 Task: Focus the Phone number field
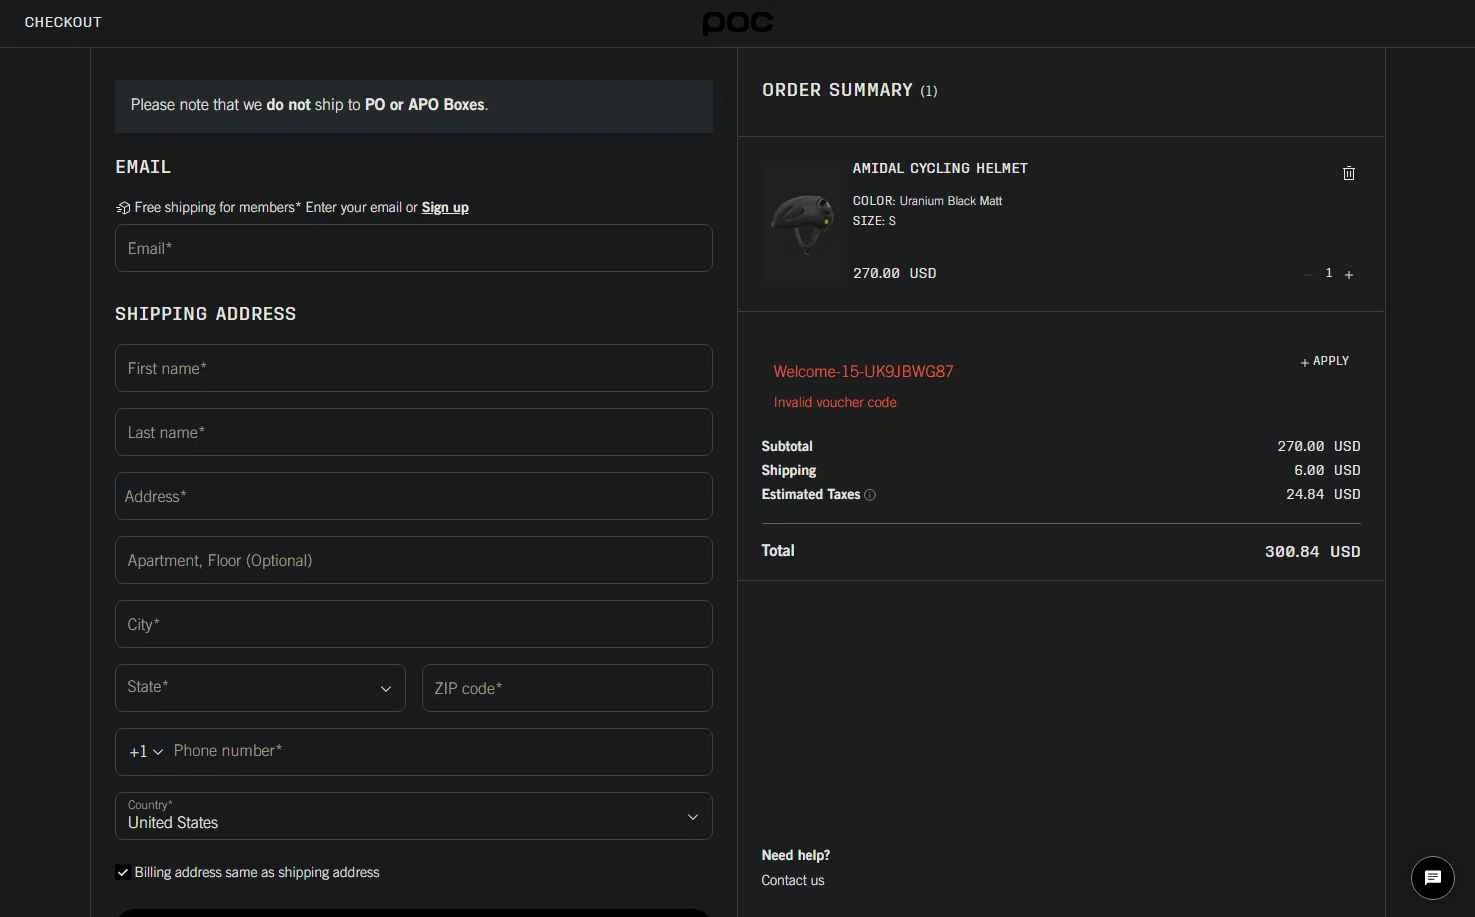coord(440,752)
